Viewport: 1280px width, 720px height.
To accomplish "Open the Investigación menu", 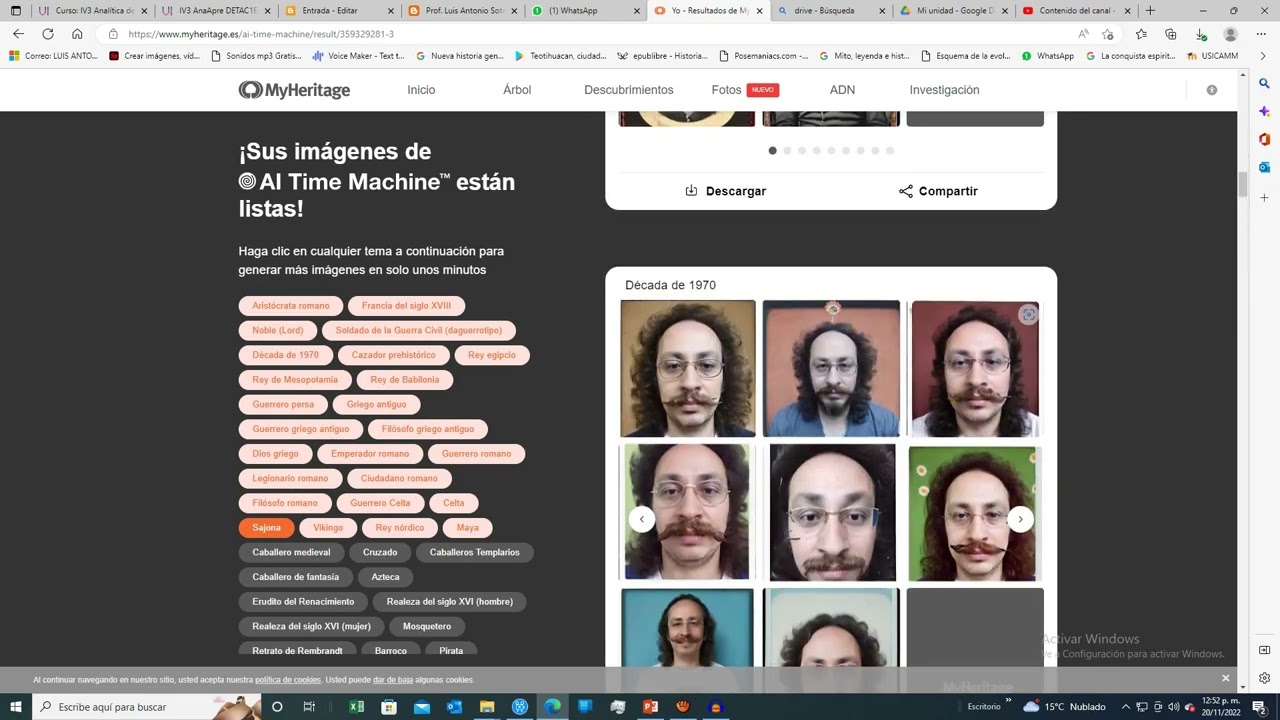I will tap(944, 90).
